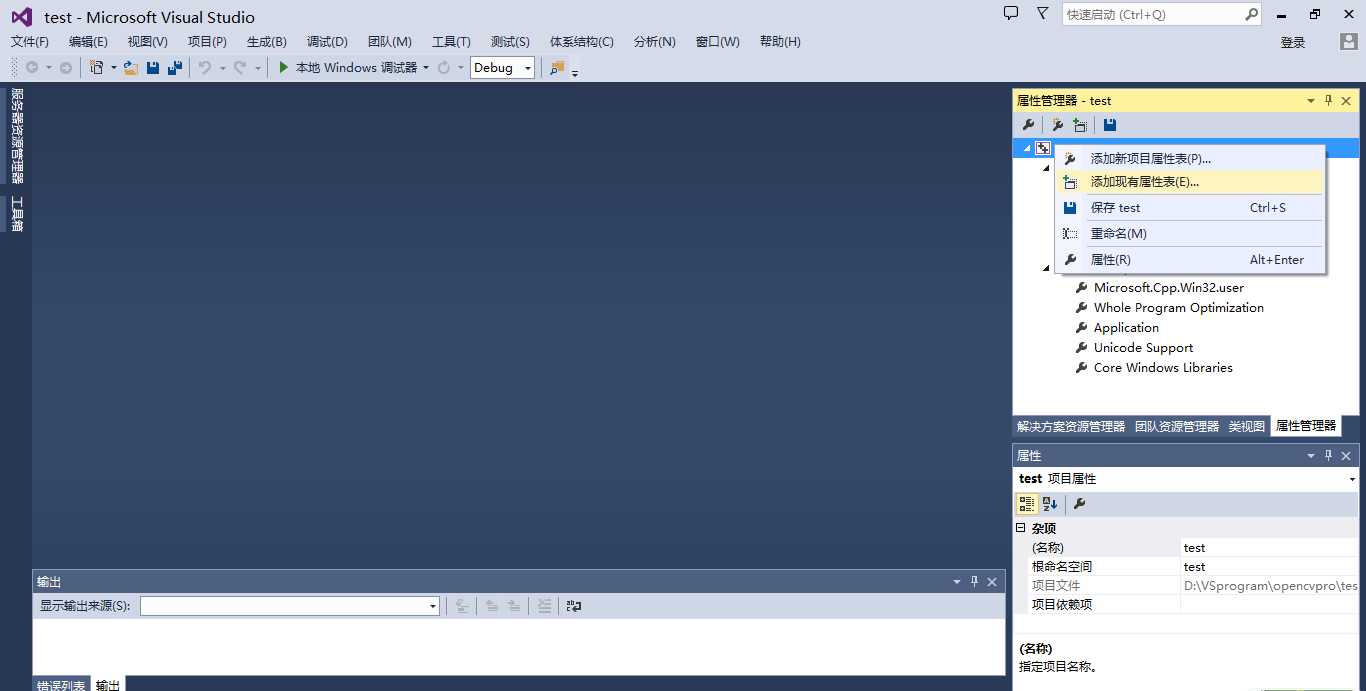
Task: Choose 属性(R) from the context menu
Action: (x=1190, y=260)
